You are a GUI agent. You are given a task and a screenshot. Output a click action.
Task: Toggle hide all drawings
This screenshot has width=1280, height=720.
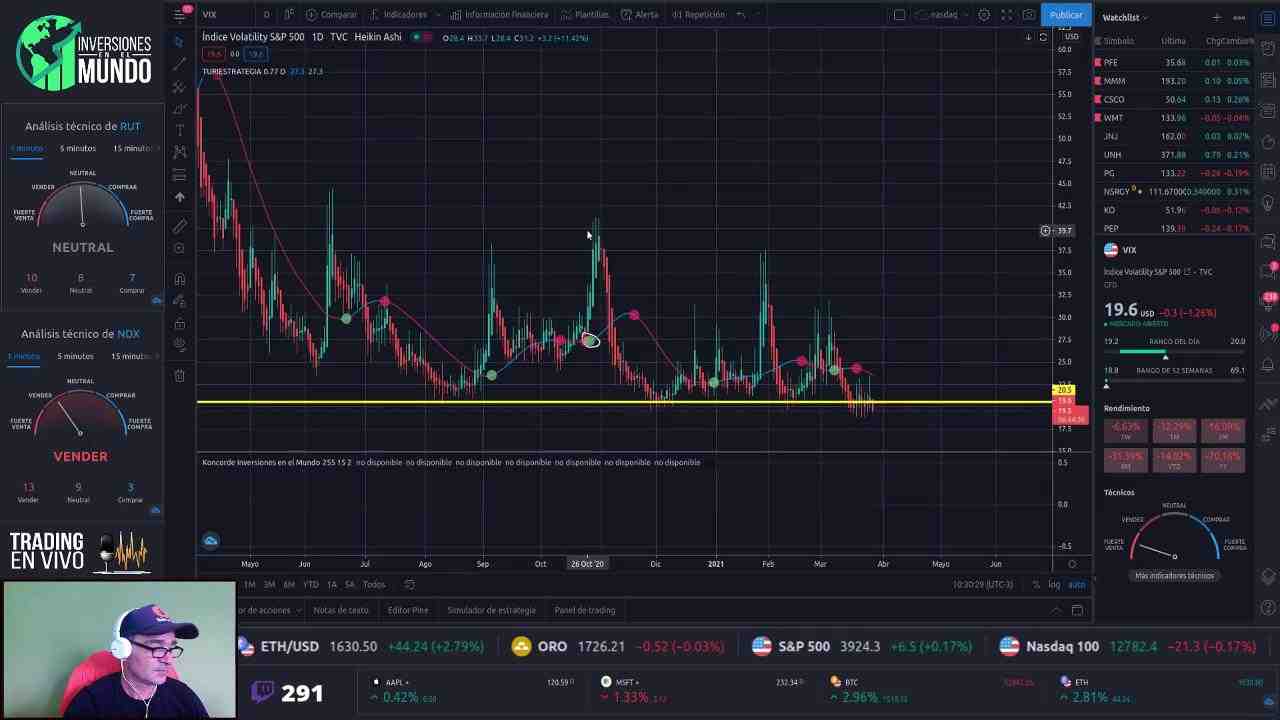179,345
